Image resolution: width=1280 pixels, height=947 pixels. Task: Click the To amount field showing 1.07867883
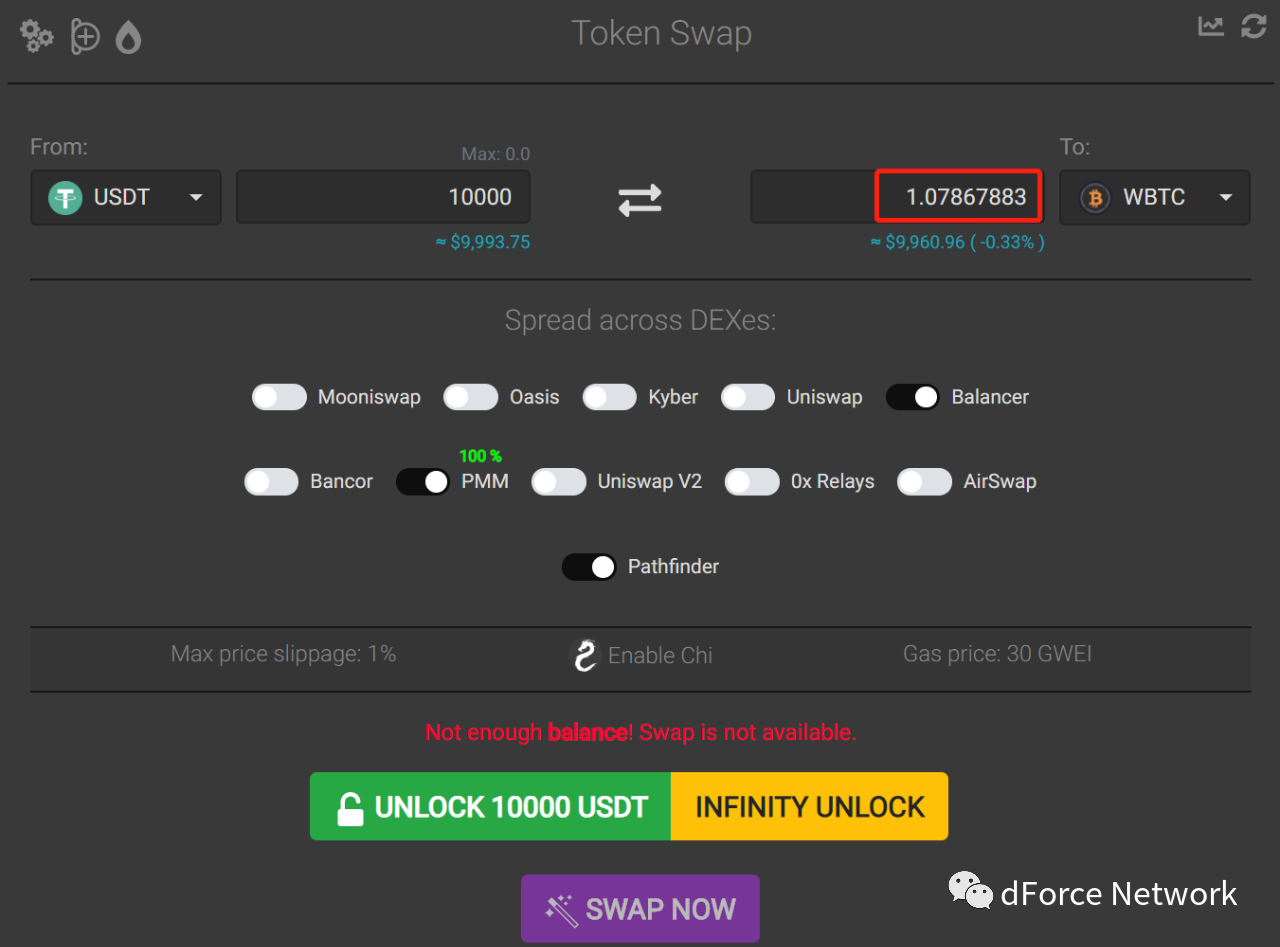point(897,197)
